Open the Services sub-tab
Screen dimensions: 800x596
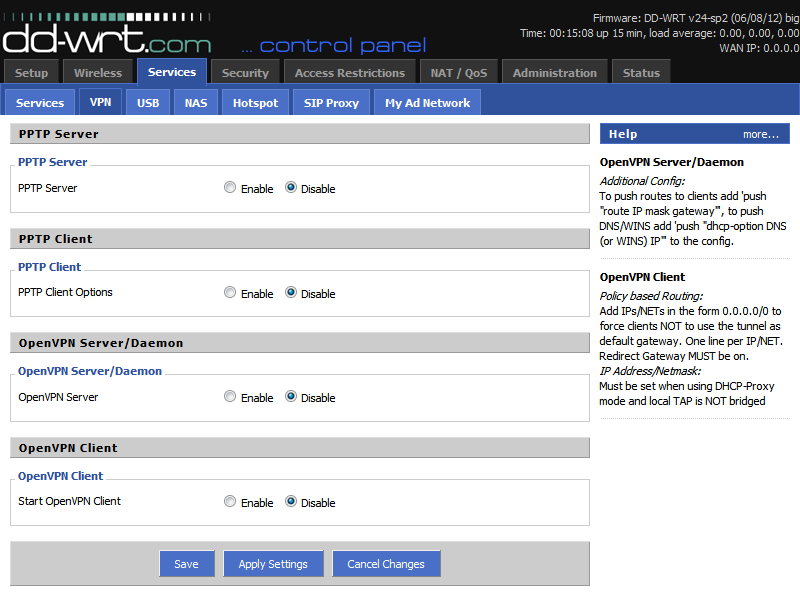point(40,103)
